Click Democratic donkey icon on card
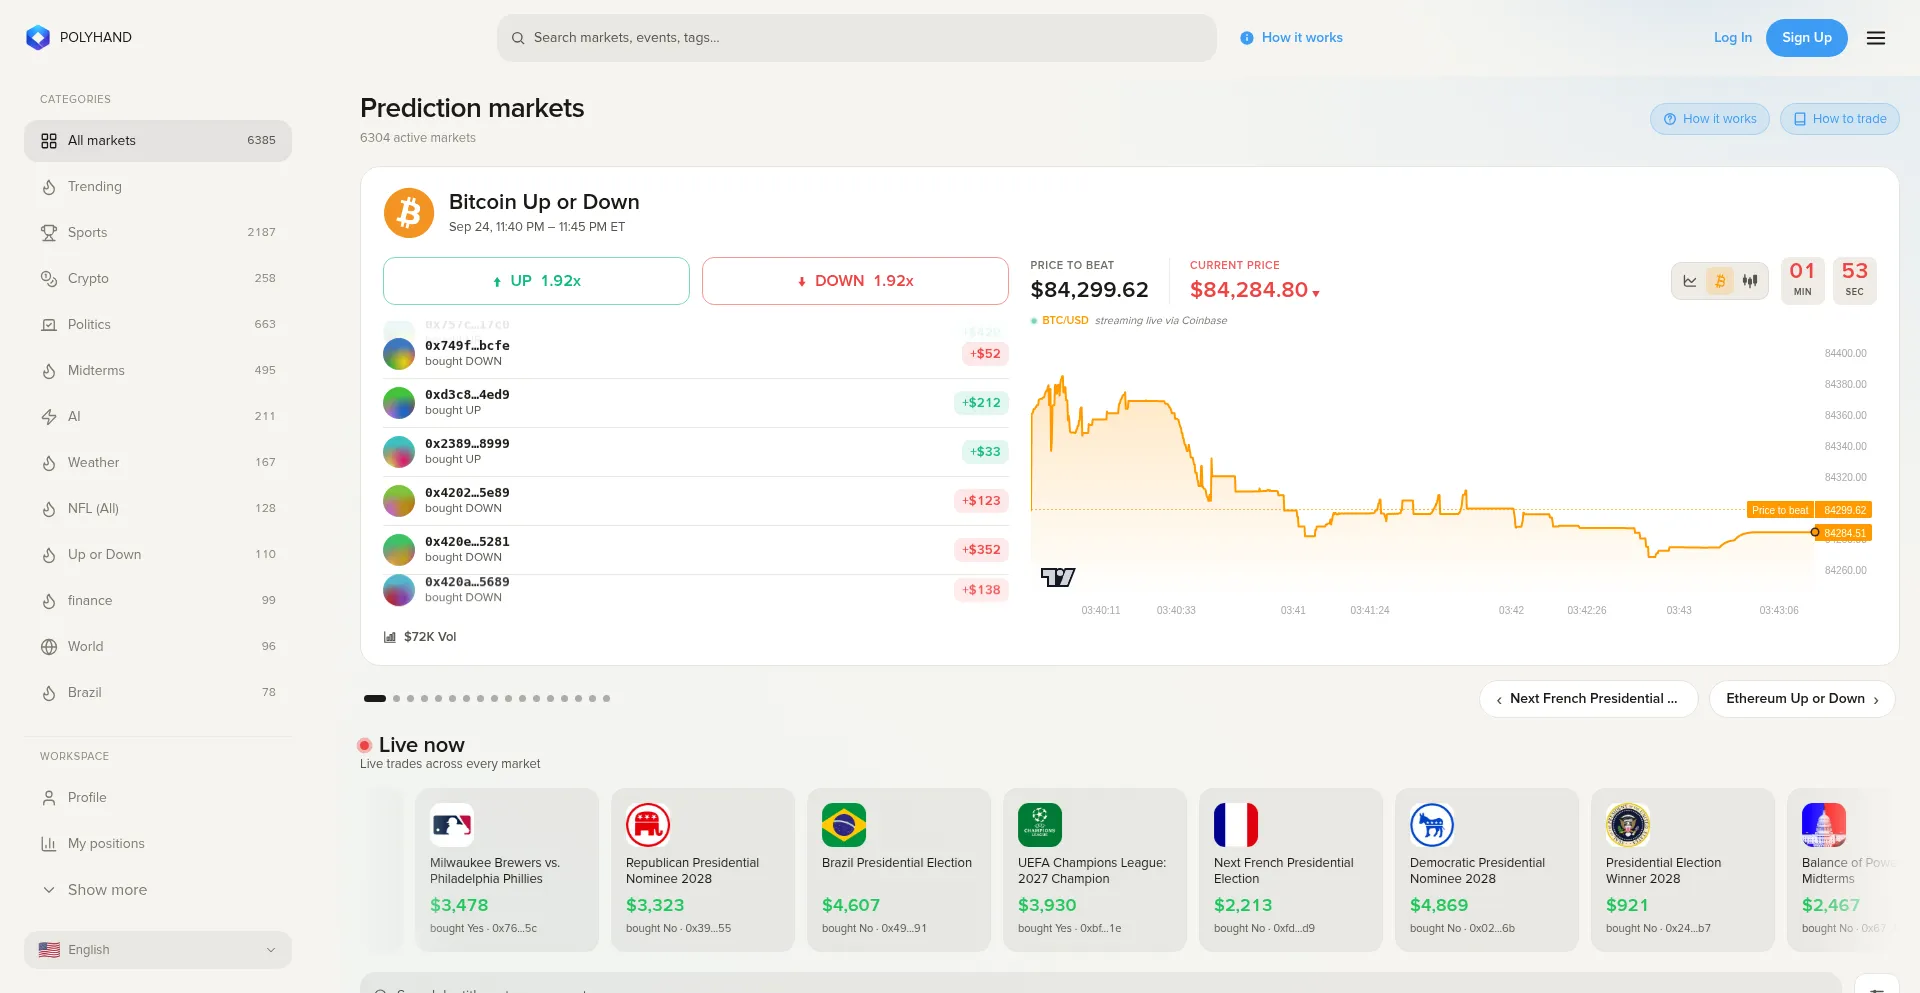This screenshot has height=993, width=1920. tap(1432, 825)
